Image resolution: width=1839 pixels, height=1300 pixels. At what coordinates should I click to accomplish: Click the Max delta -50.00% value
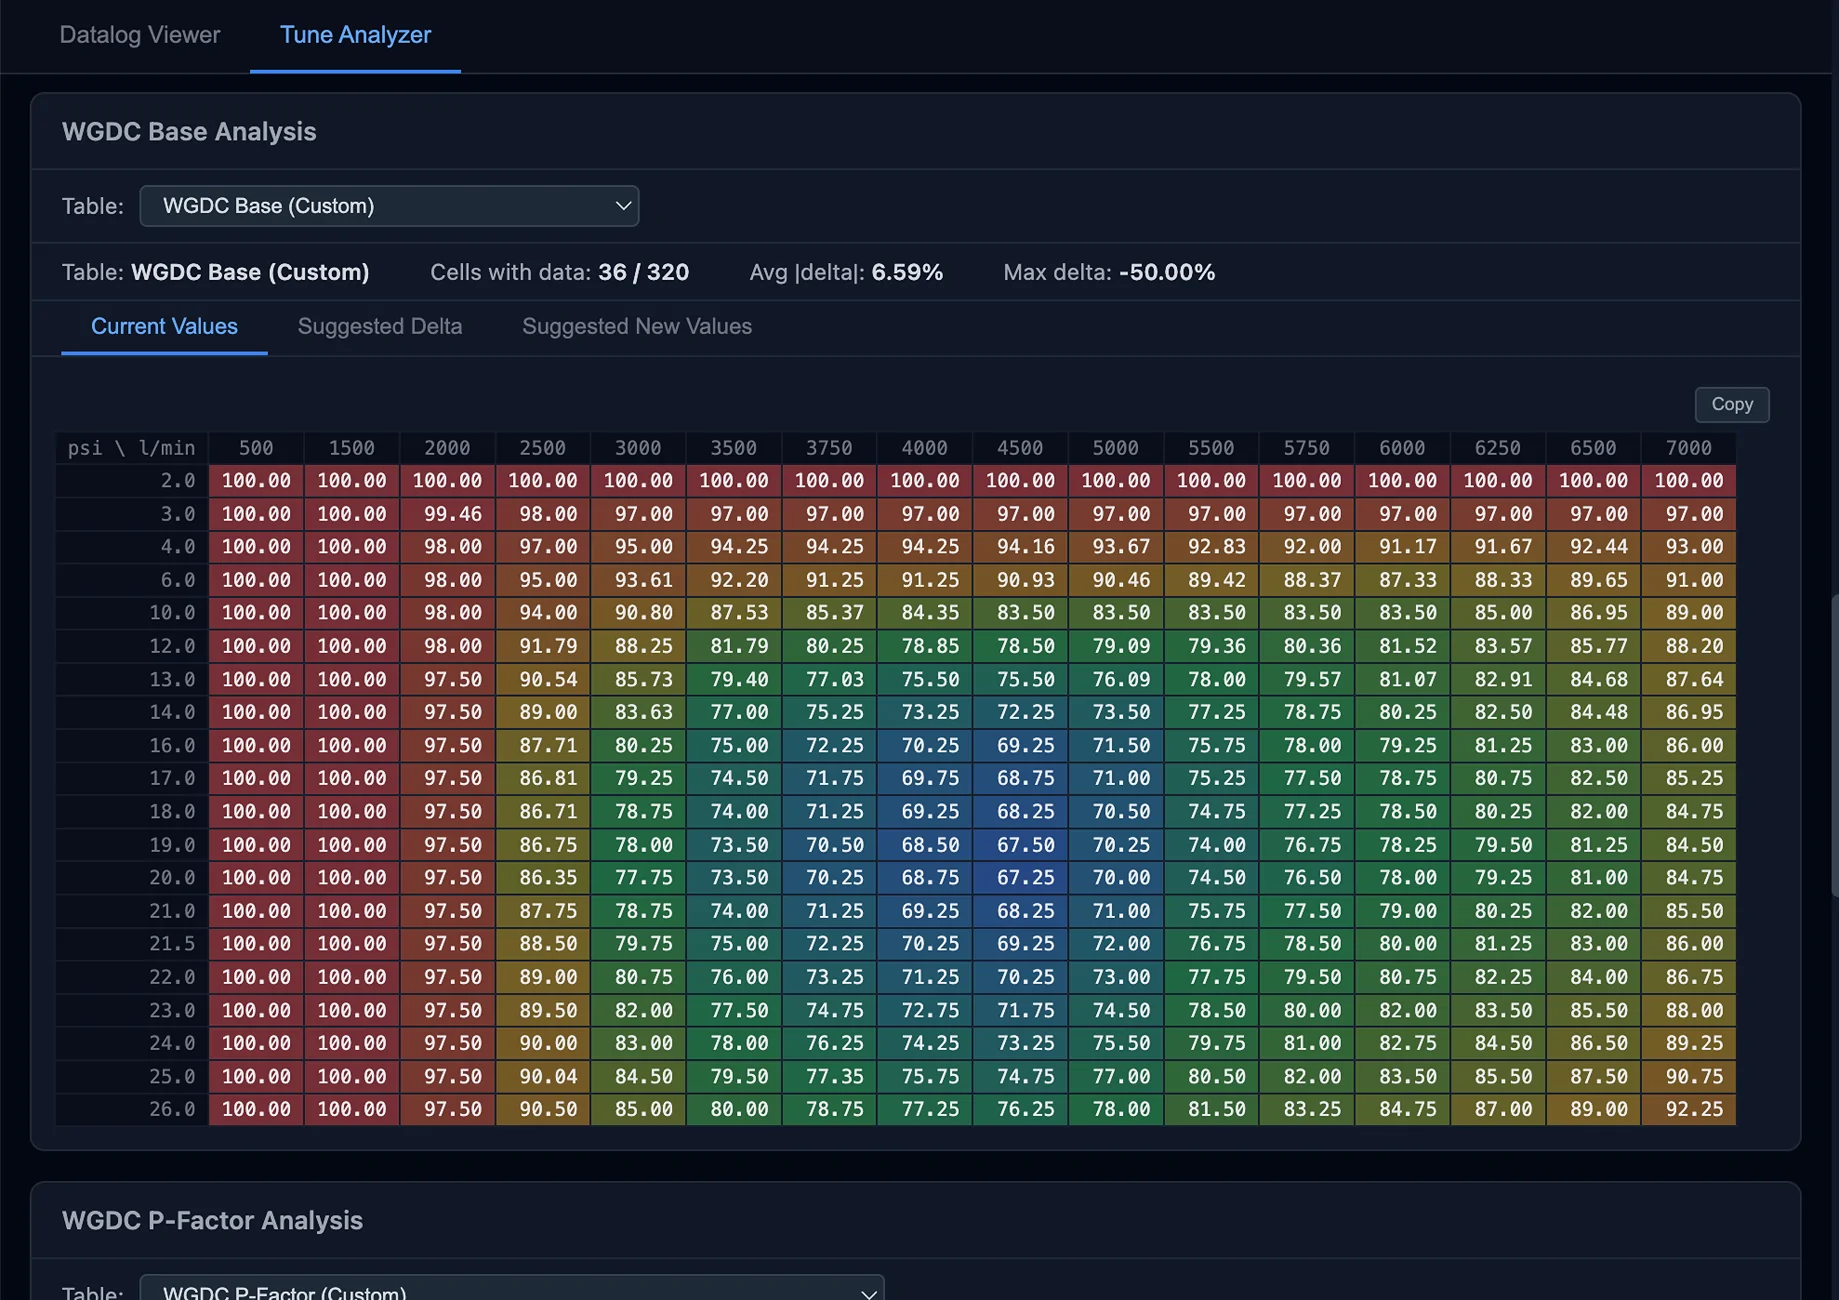point(1166,272)
